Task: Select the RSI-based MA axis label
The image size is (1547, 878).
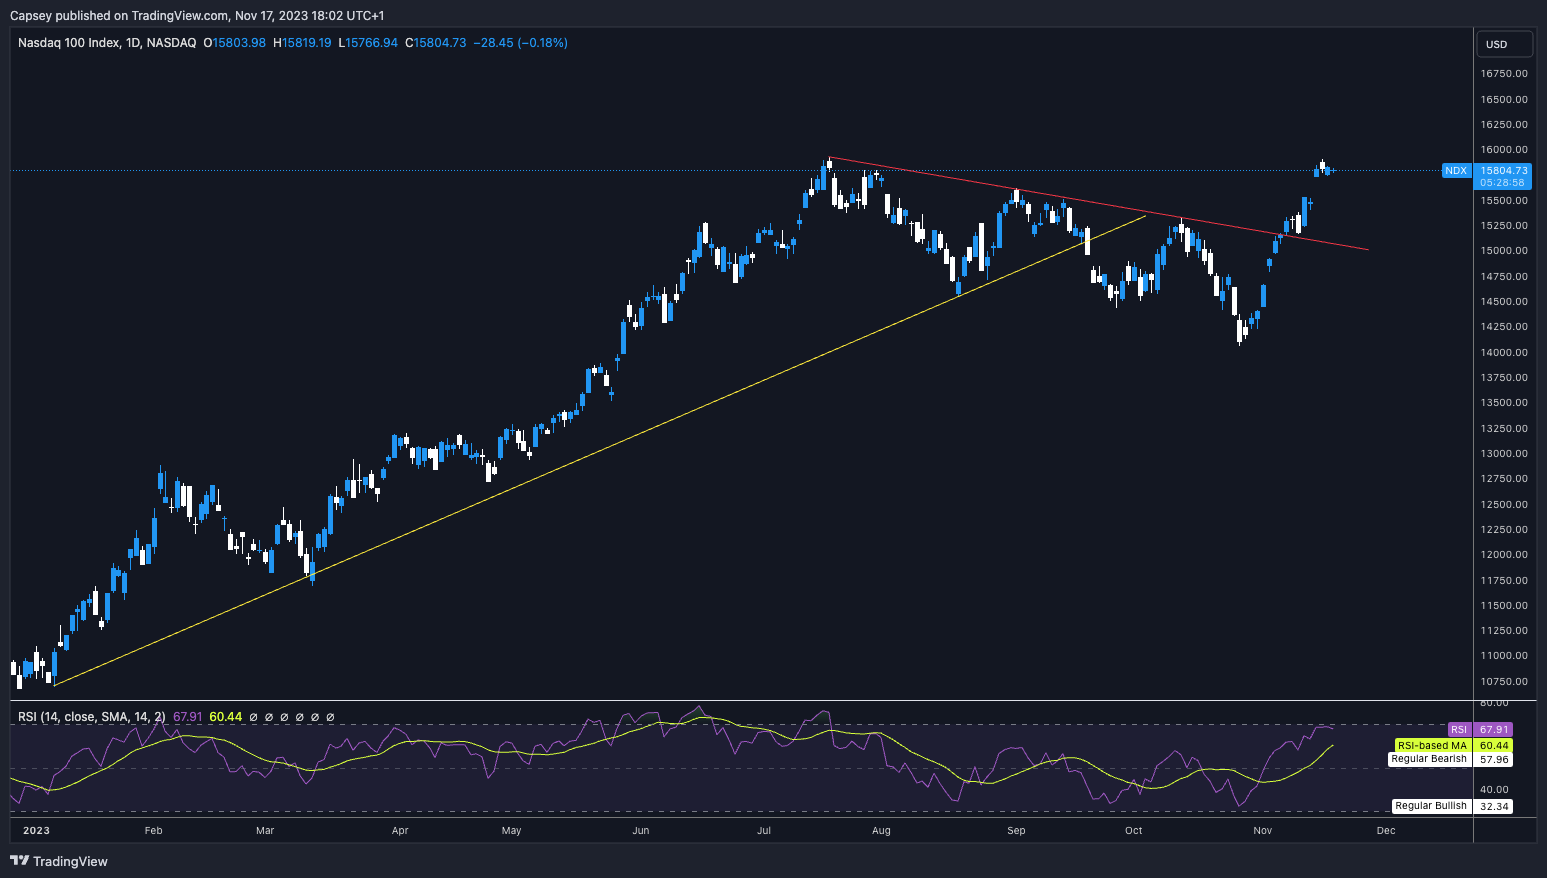Action: [1432, 746]
